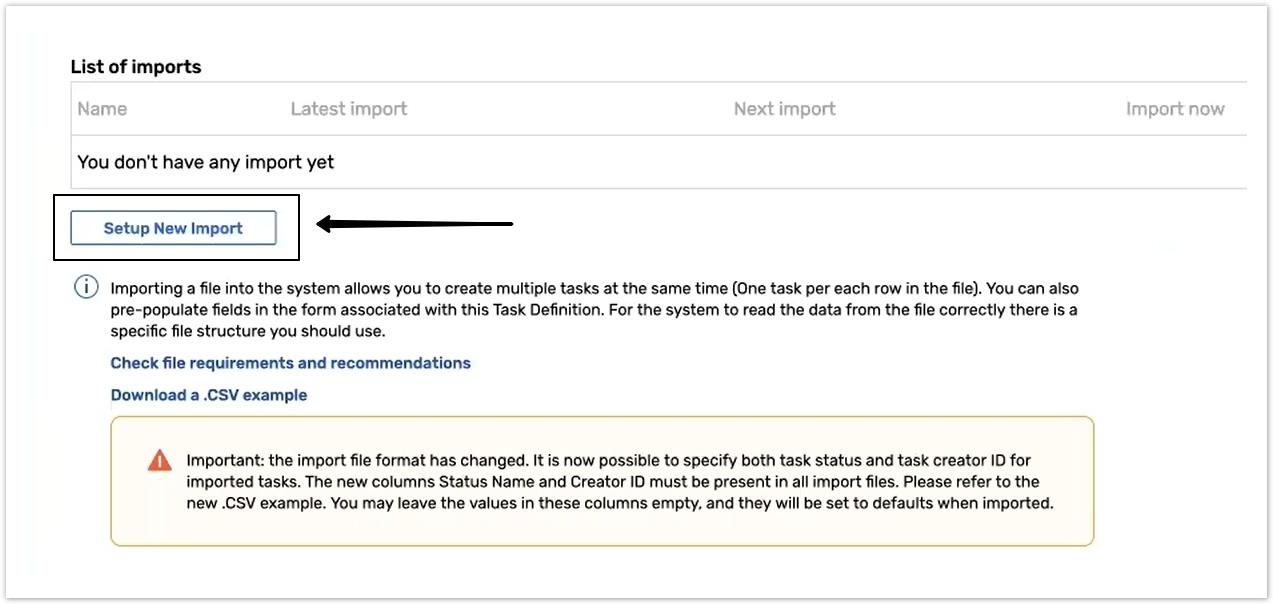Download a .CSV example file
This screenshot has width=1273, height=604.
[208, 395]
